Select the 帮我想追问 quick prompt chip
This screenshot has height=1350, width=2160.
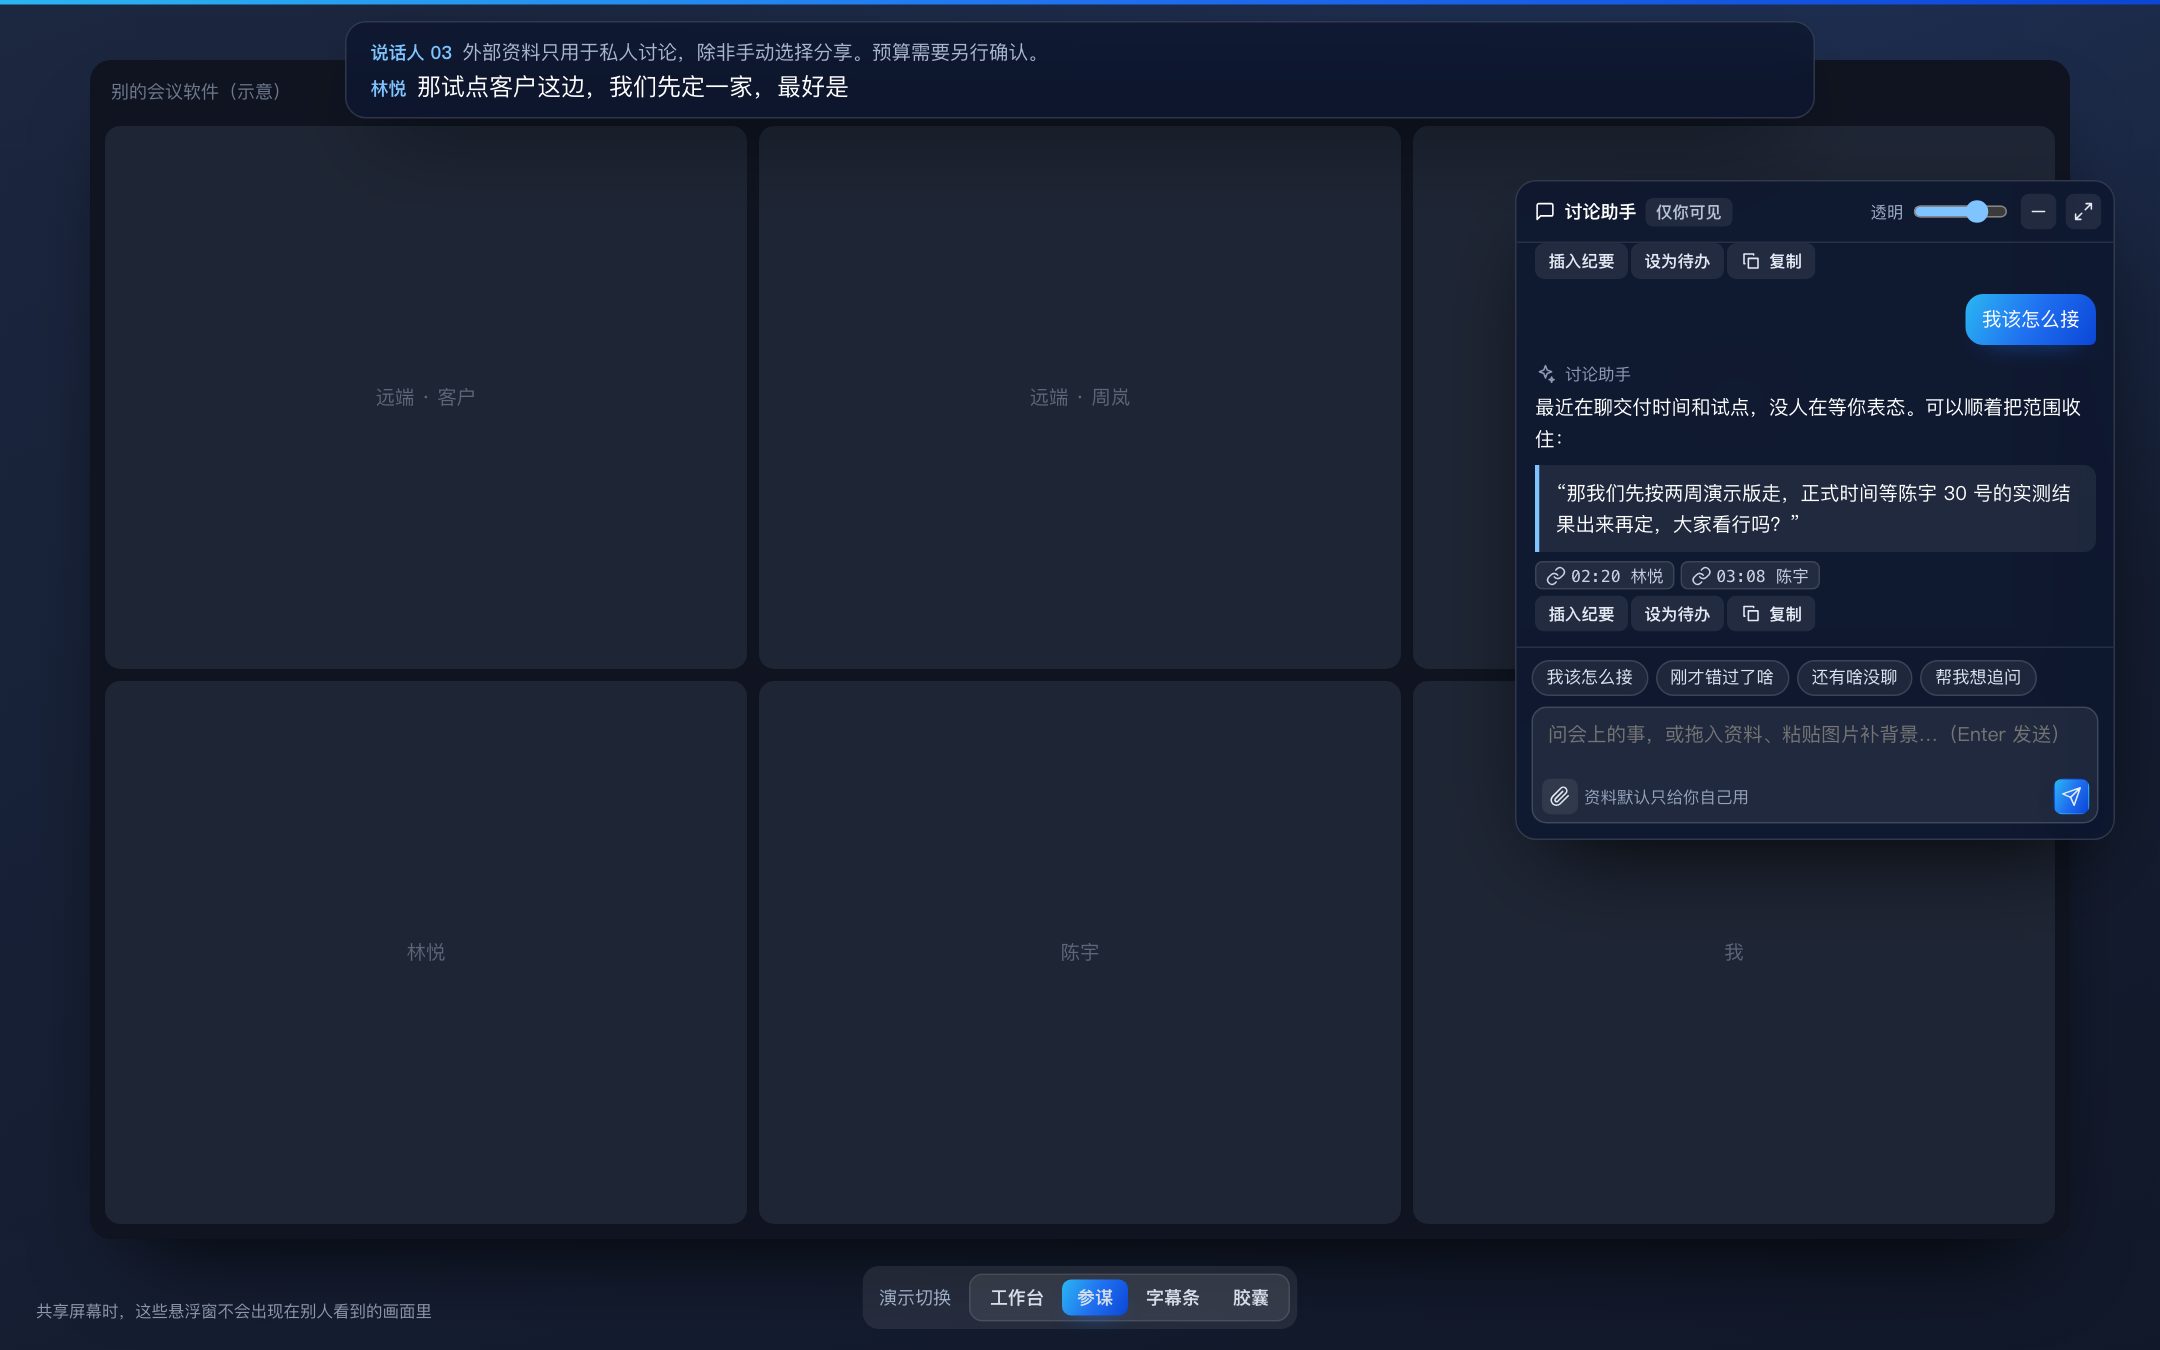[1978, 677]
